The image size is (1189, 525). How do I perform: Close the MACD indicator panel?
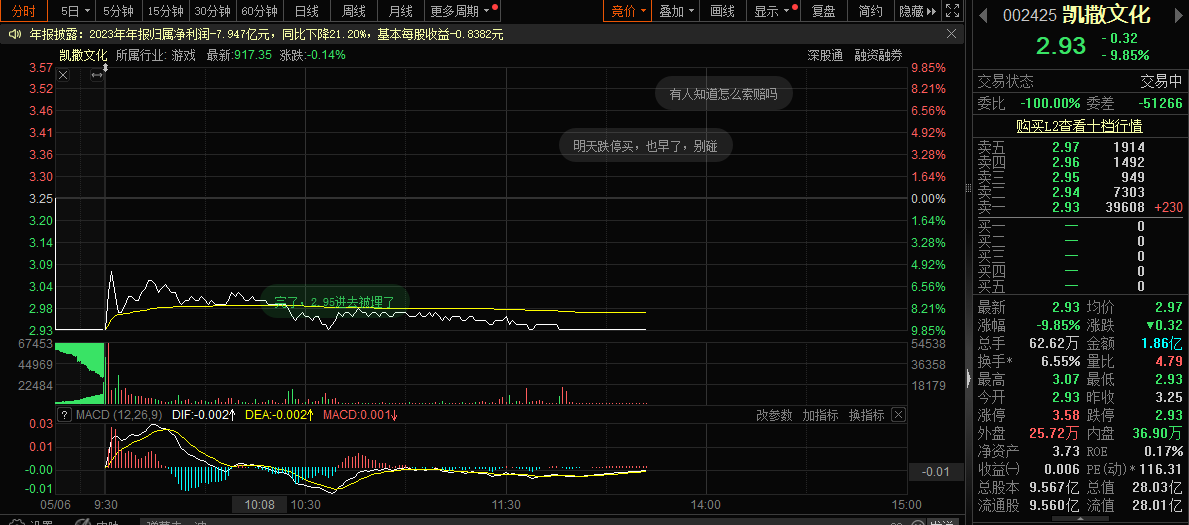coord(898,415)
